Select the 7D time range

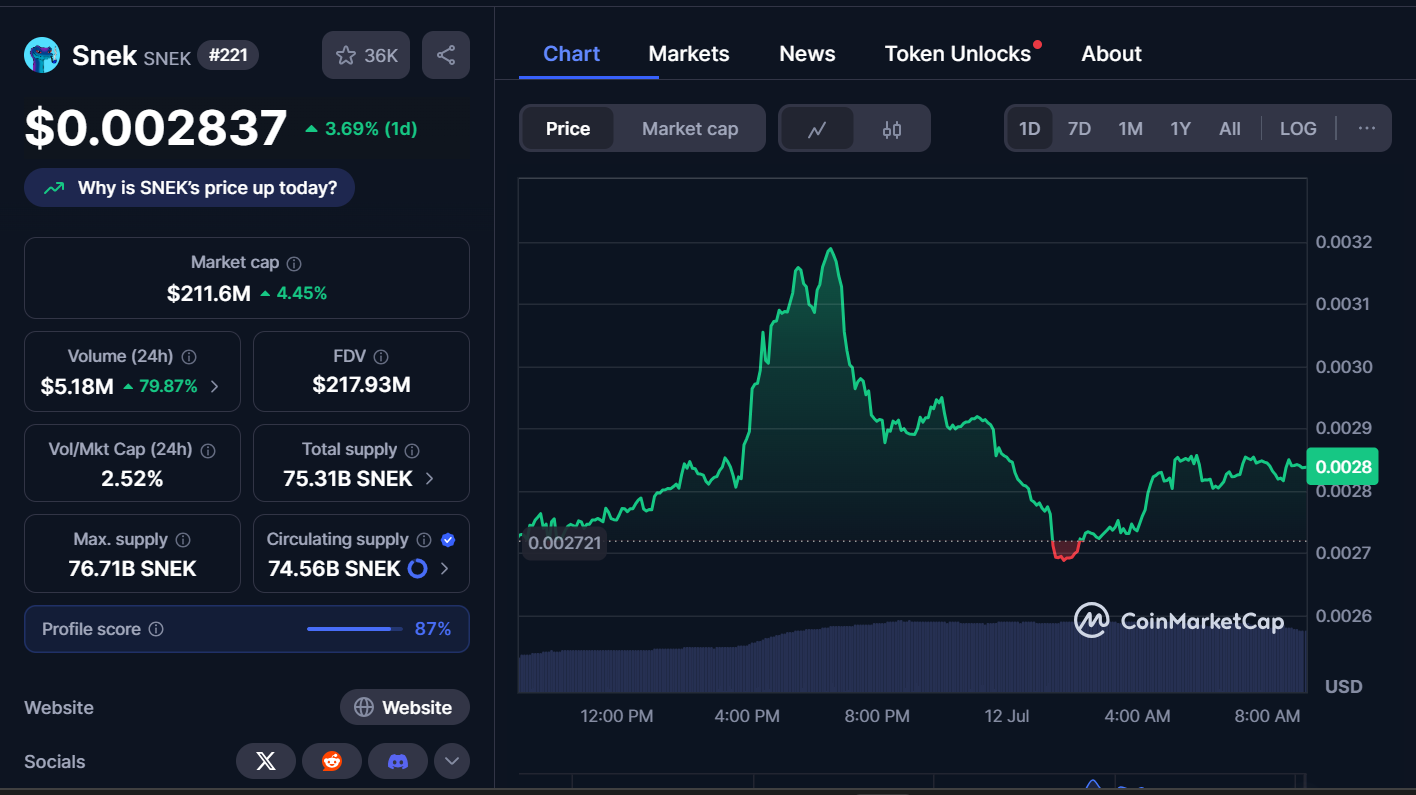coord(1079,129)
